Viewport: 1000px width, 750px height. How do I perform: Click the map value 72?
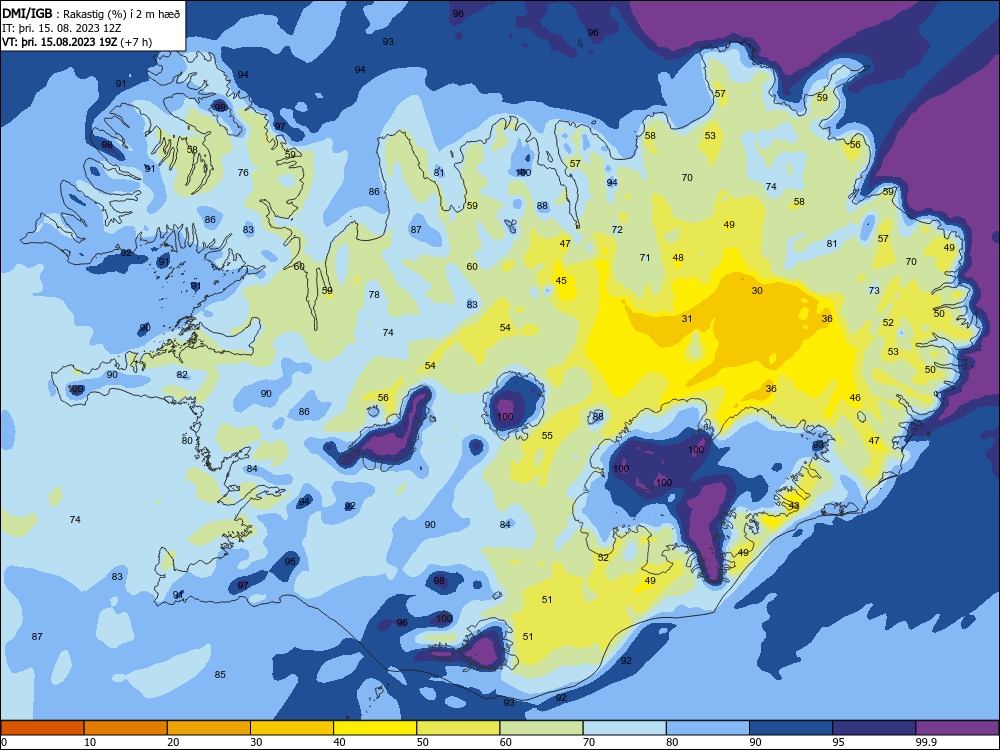[617, 230]
